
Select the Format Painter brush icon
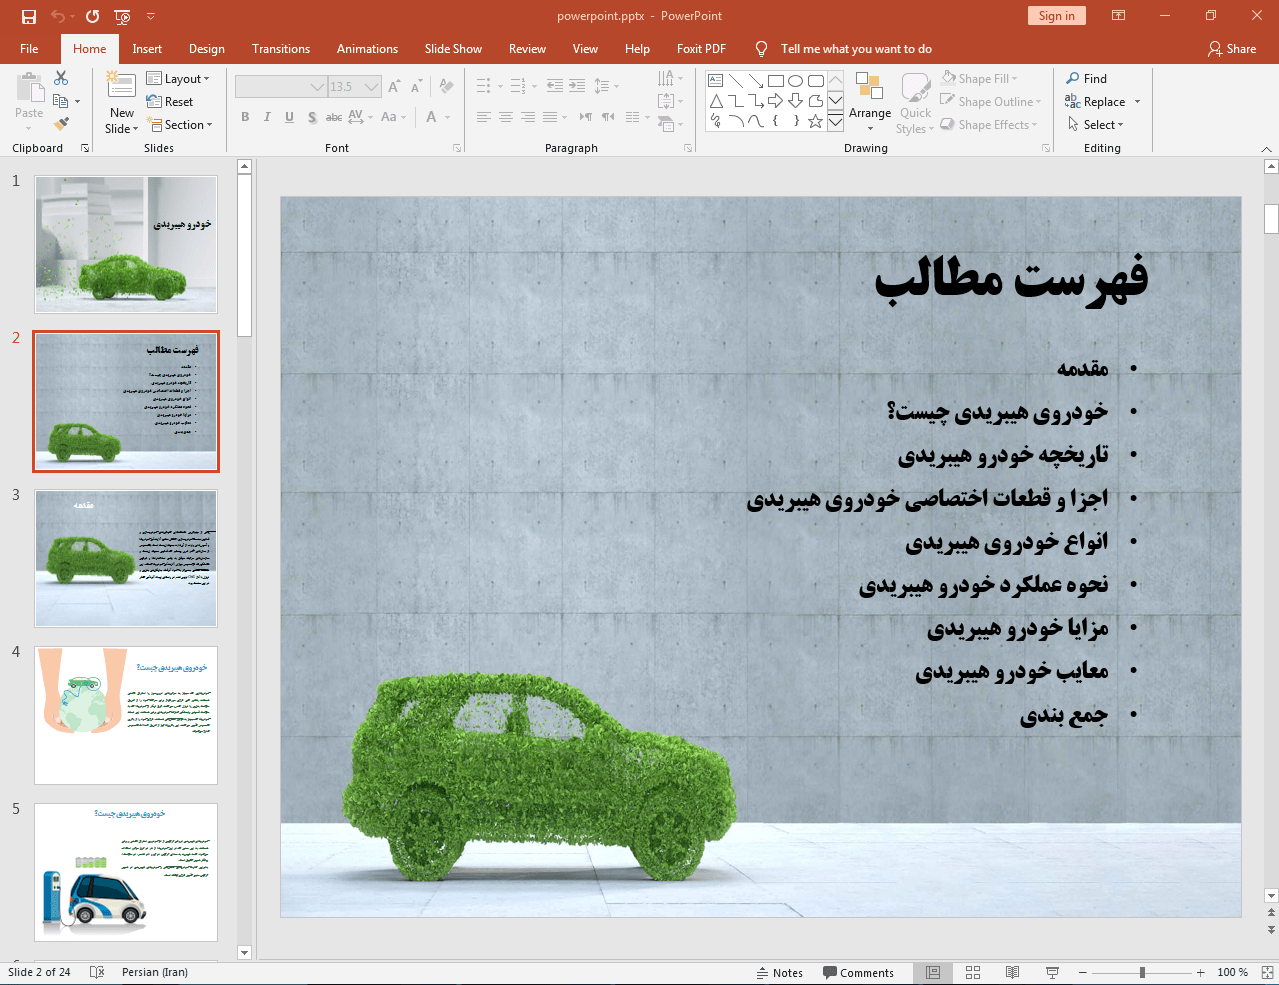pyautogui.click(x=61, y=124)
